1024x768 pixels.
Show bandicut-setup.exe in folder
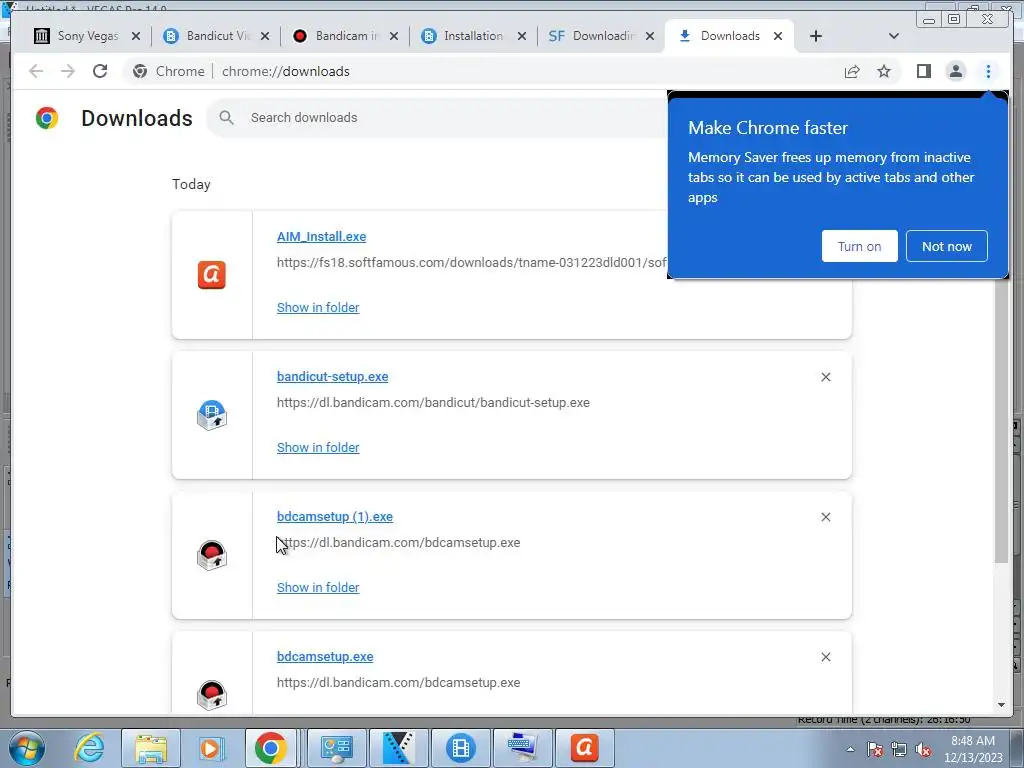pyautogui.click(x=318, y=447)
